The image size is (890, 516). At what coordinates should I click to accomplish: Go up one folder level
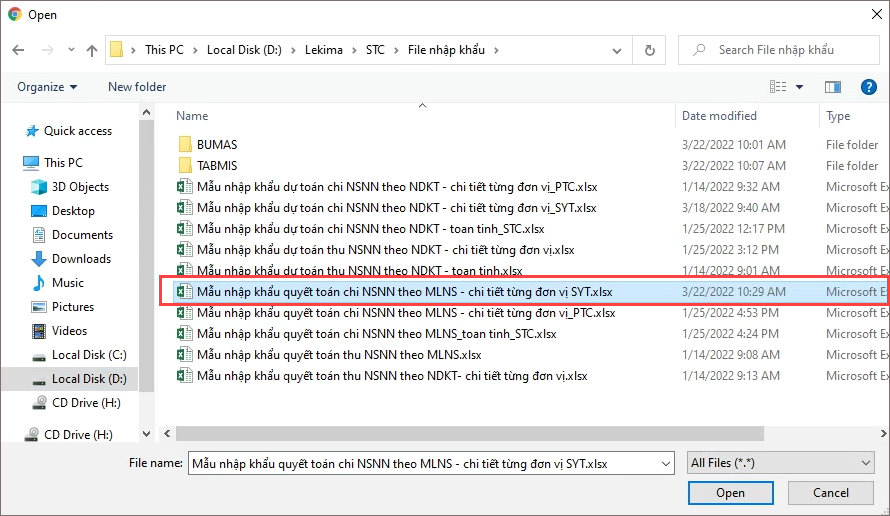[x=91, y=50]
